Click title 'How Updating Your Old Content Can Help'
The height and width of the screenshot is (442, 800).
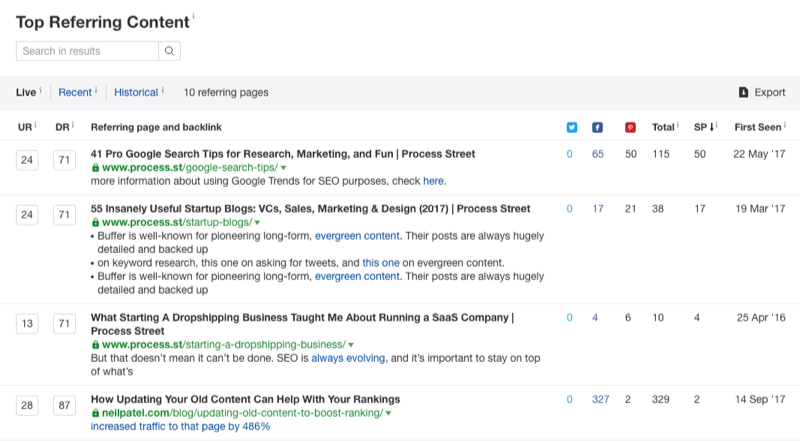click(x=245, y=400)
